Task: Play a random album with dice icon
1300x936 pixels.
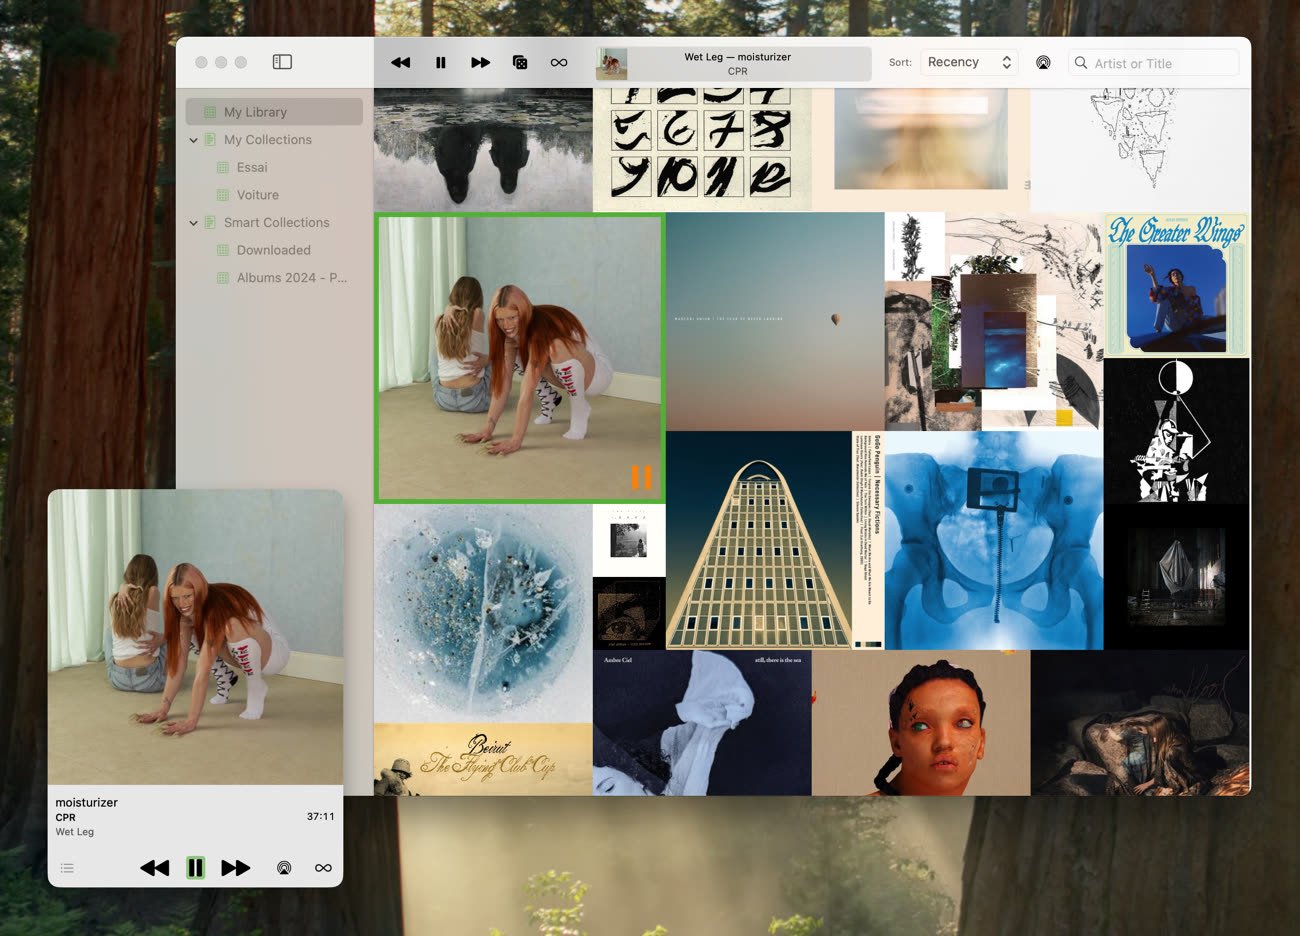Action: (520, 63)
